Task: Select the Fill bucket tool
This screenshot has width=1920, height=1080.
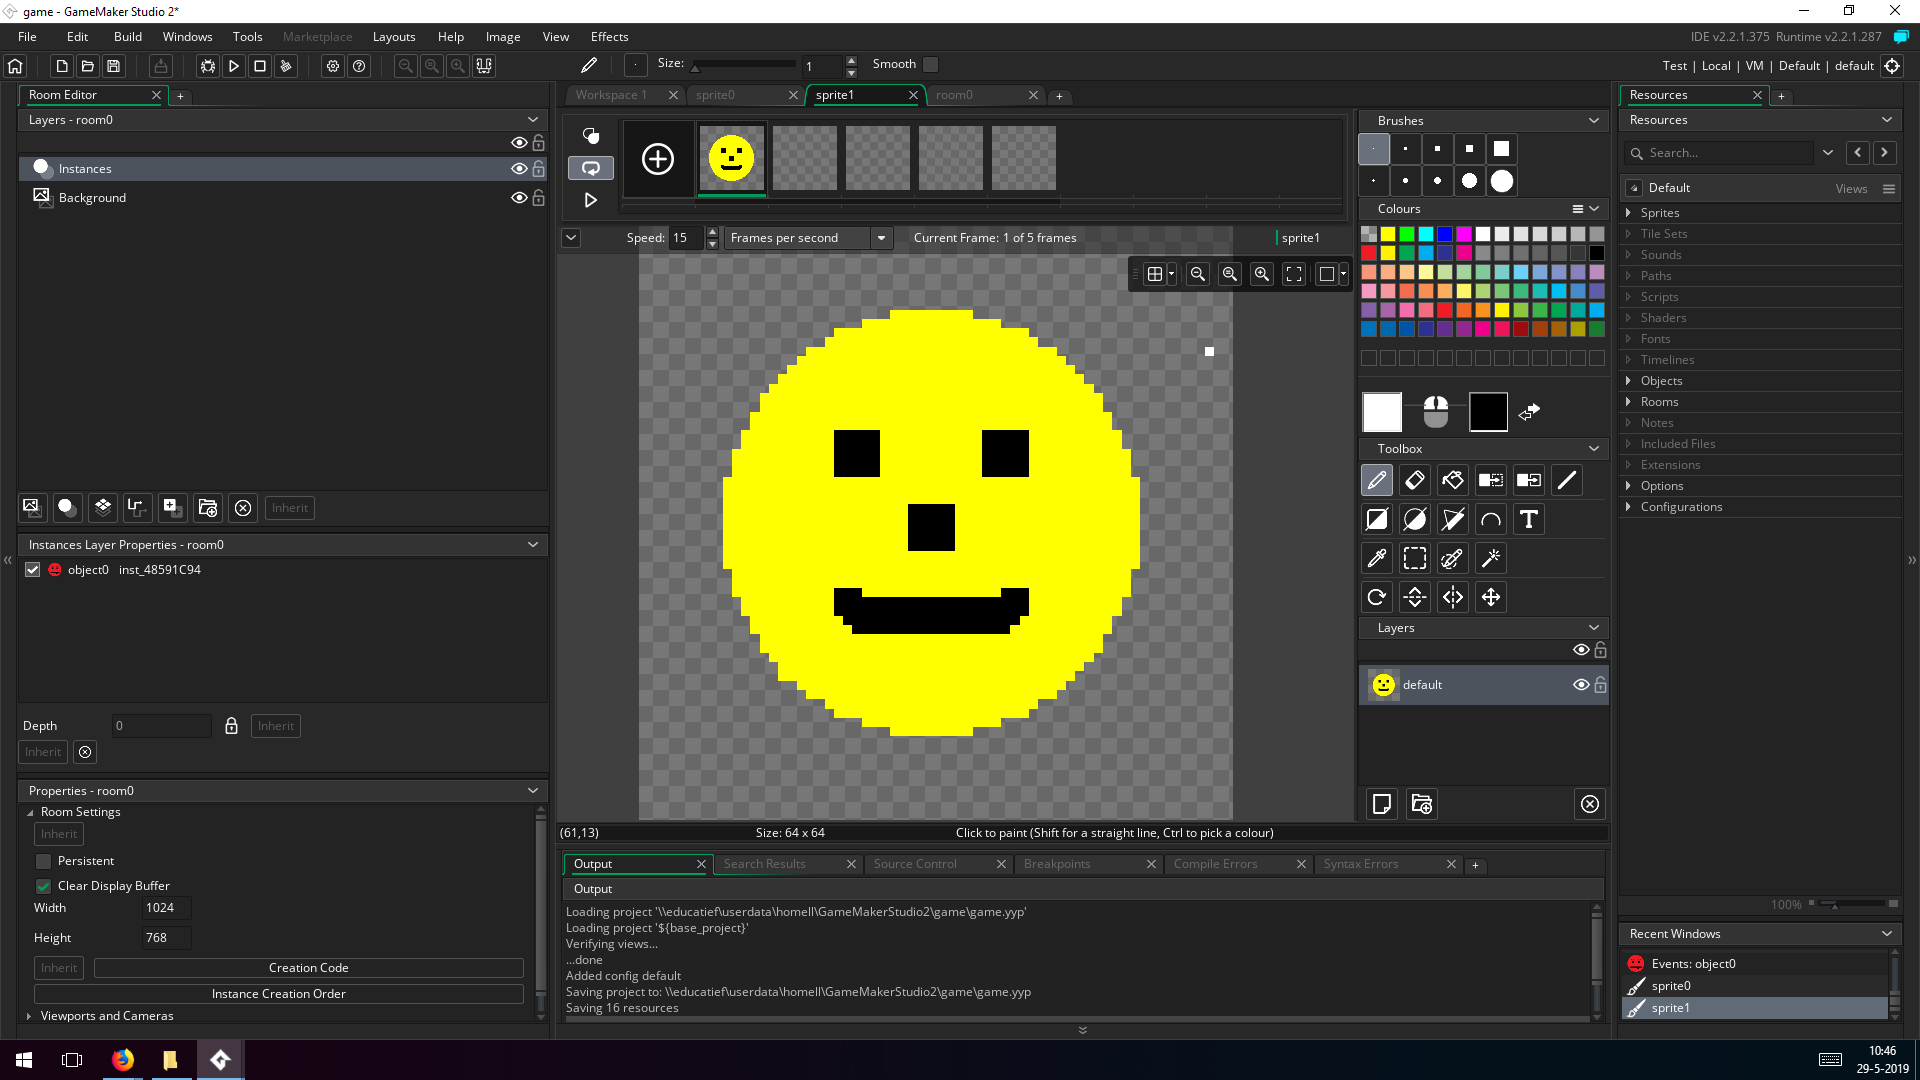Action: [1452, 481]
